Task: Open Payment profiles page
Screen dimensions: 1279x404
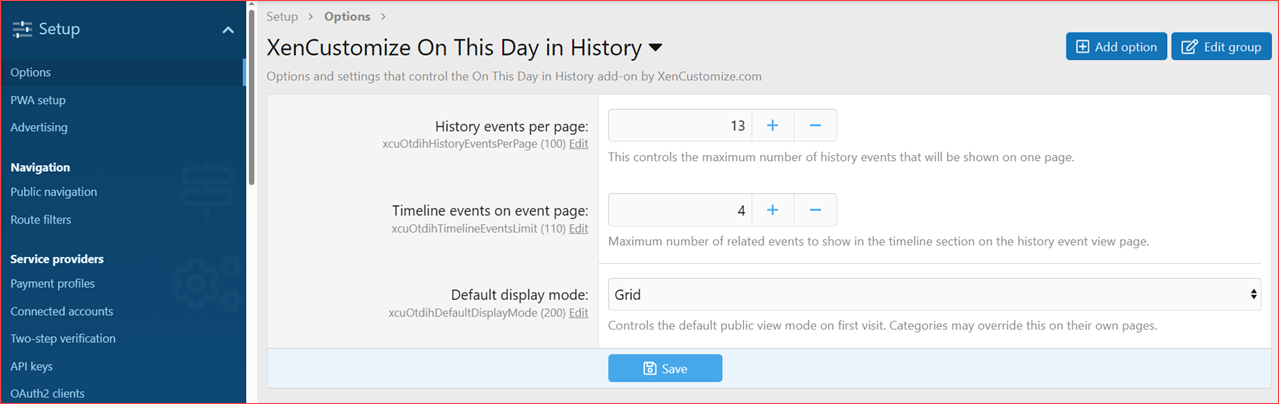Action: coord(53,283)
